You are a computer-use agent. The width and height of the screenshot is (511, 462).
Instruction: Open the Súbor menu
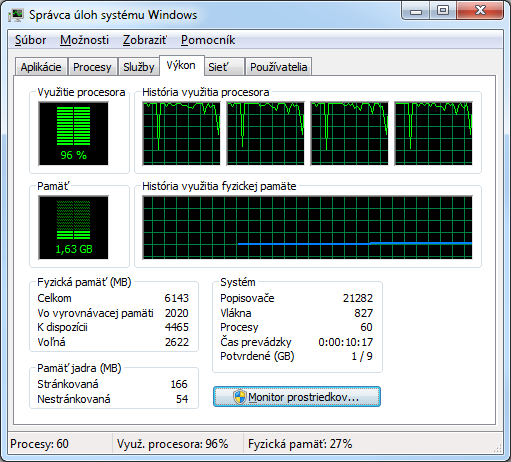point(30,40)
